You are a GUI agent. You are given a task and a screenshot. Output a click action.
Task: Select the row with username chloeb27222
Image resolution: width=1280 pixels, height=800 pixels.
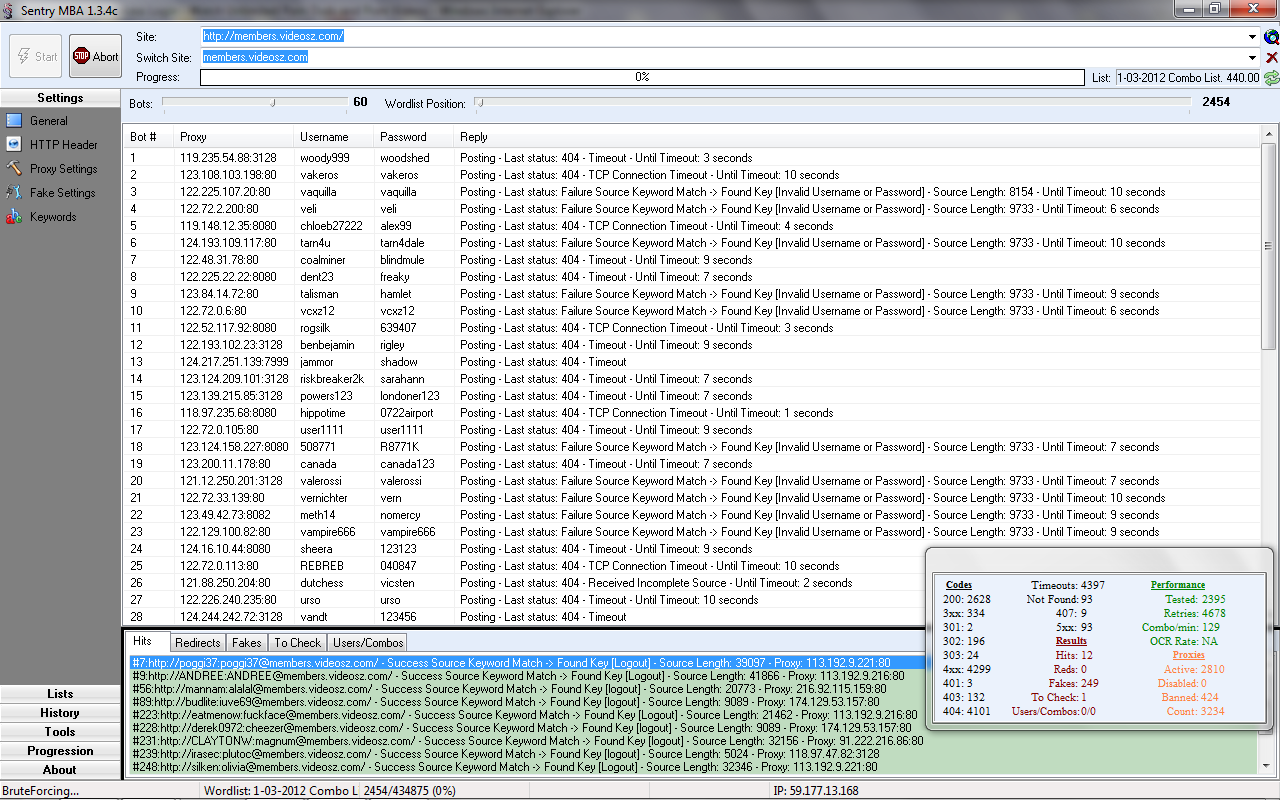point(692,226)
